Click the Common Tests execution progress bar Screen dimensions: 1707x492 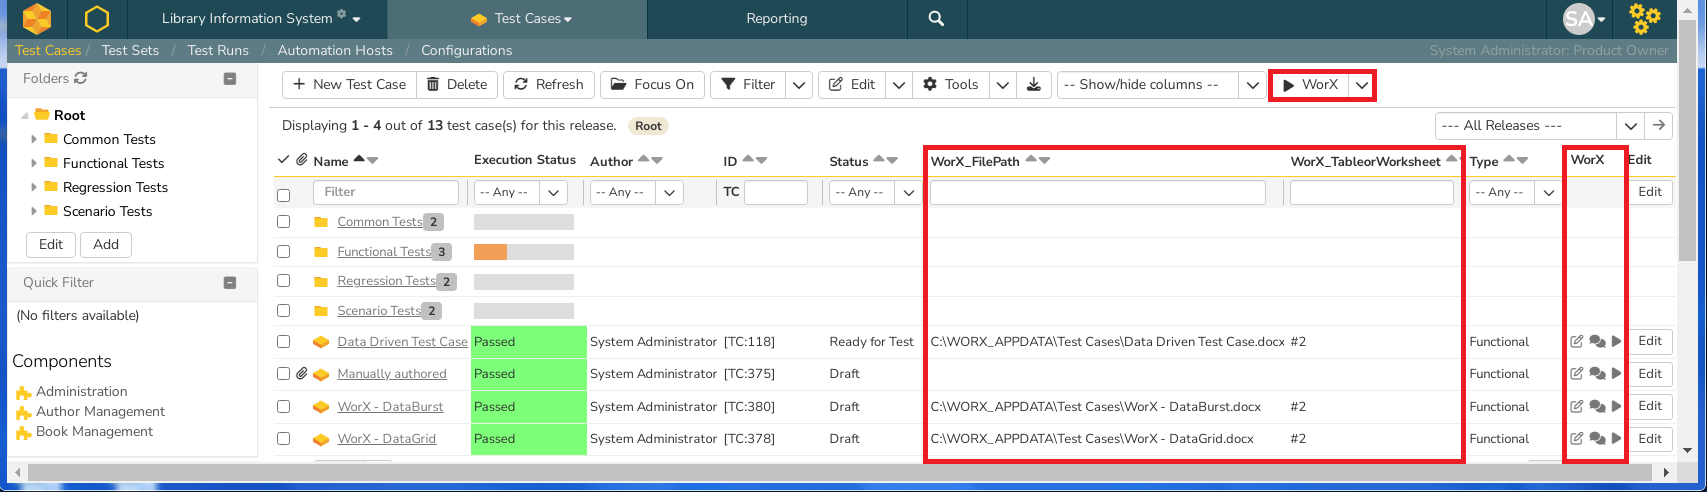[524, 222]
